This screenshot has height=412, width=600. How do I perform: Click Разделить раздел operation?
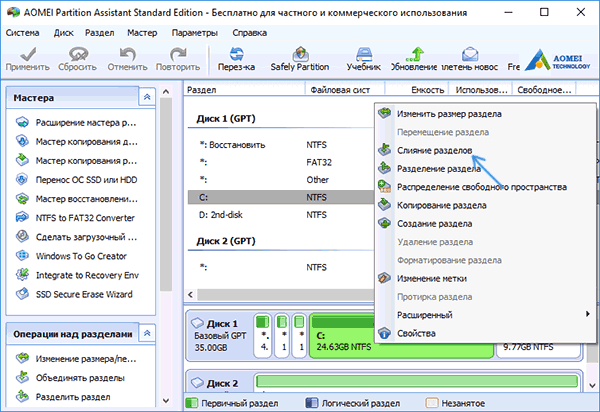(x=63, y=397)
